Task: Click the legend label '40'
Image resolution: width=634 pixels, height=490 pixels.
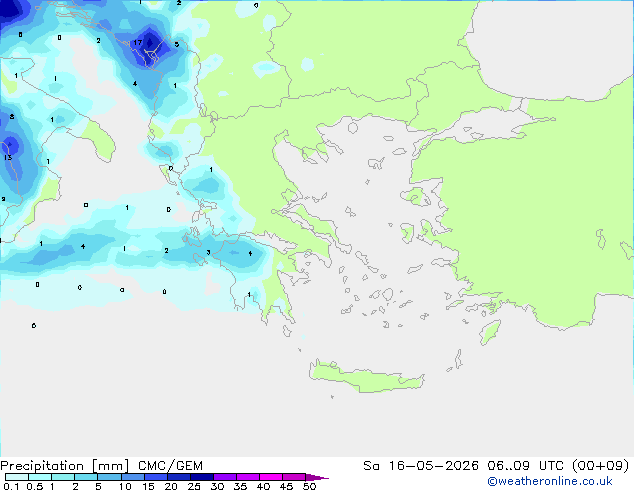Action: (263, 486)
